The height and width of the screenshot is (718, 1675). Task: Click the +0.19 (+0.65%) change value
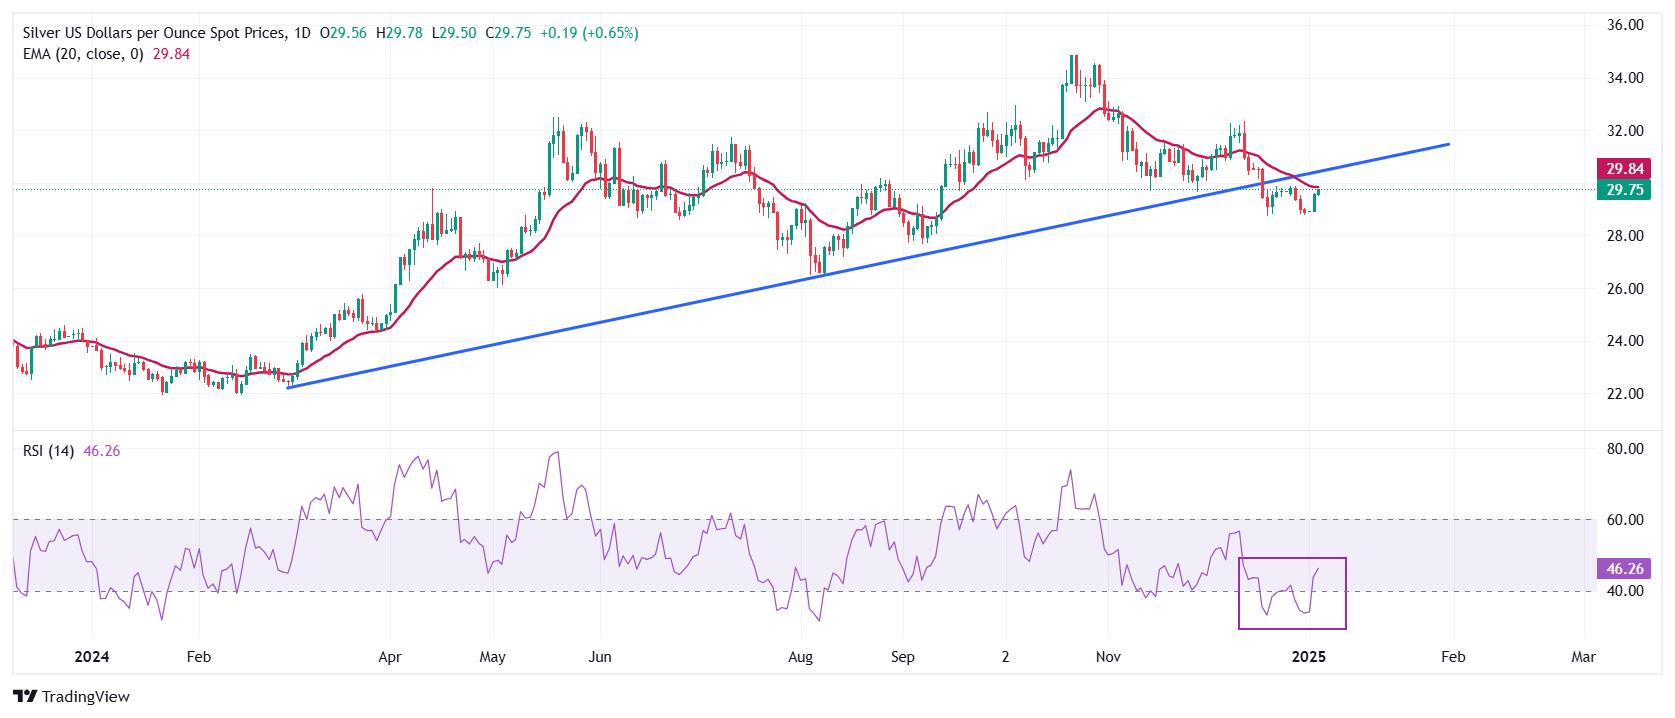tap(589, 33)
